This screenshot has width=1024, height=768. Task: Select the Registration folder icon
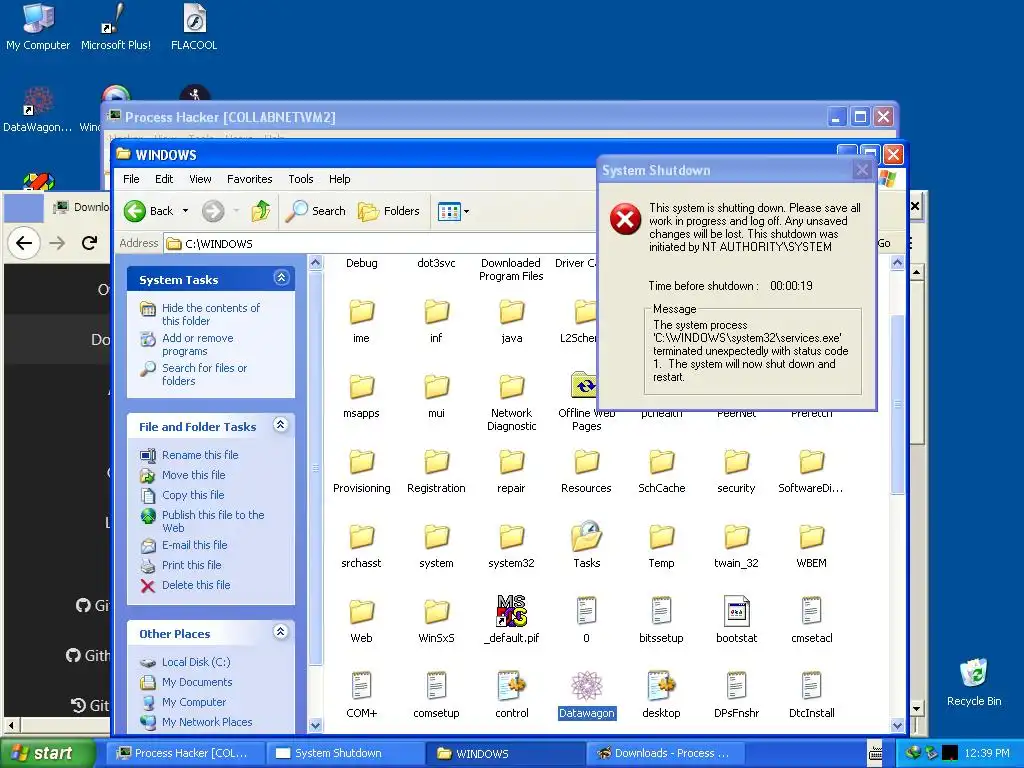436,462
